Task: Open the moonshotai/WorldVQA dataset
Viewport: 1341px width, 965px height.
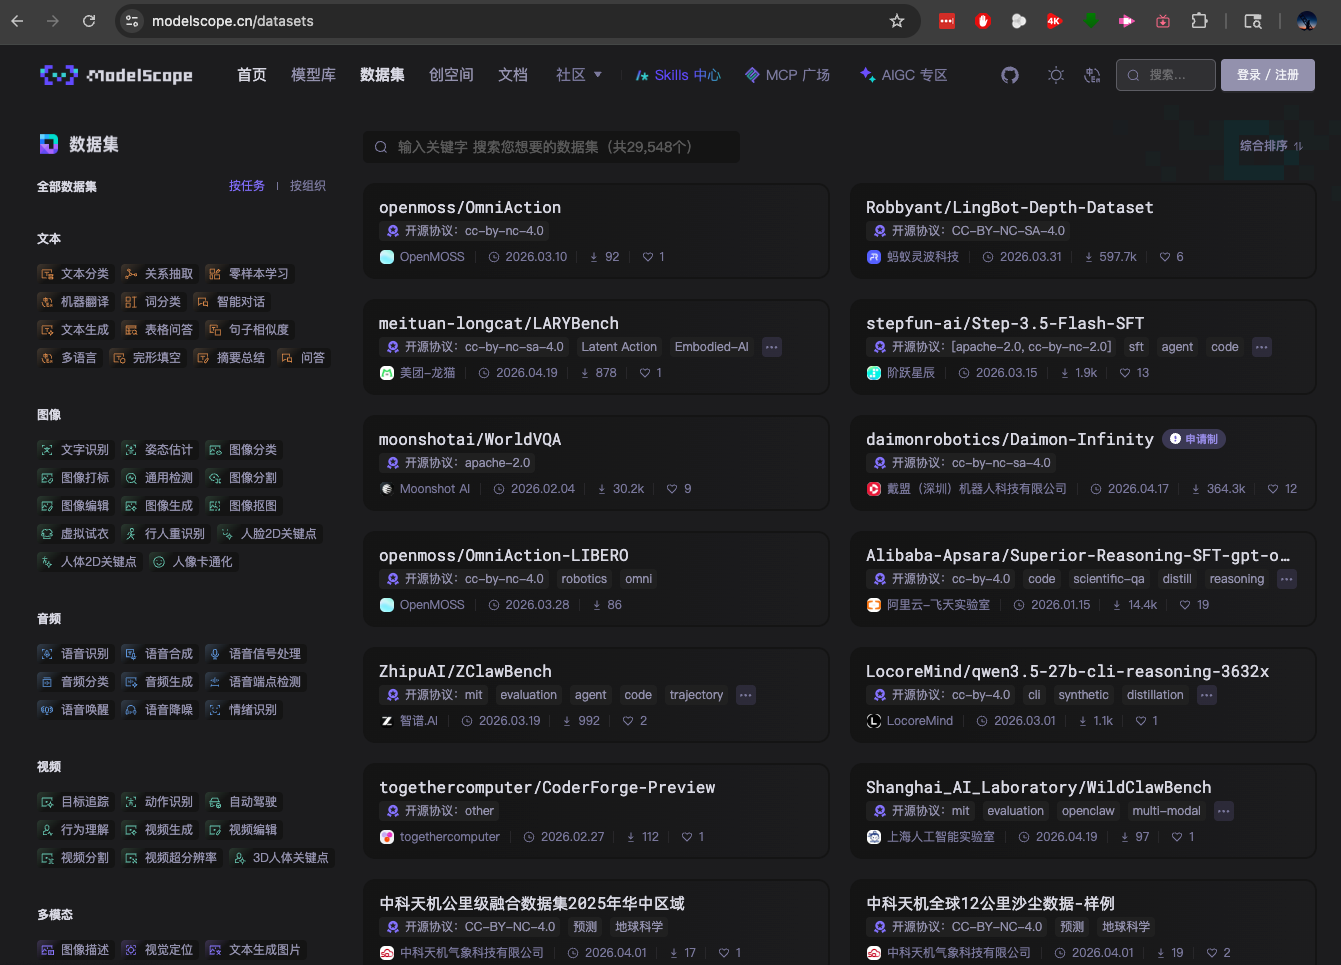Action: tap(470, 440)
